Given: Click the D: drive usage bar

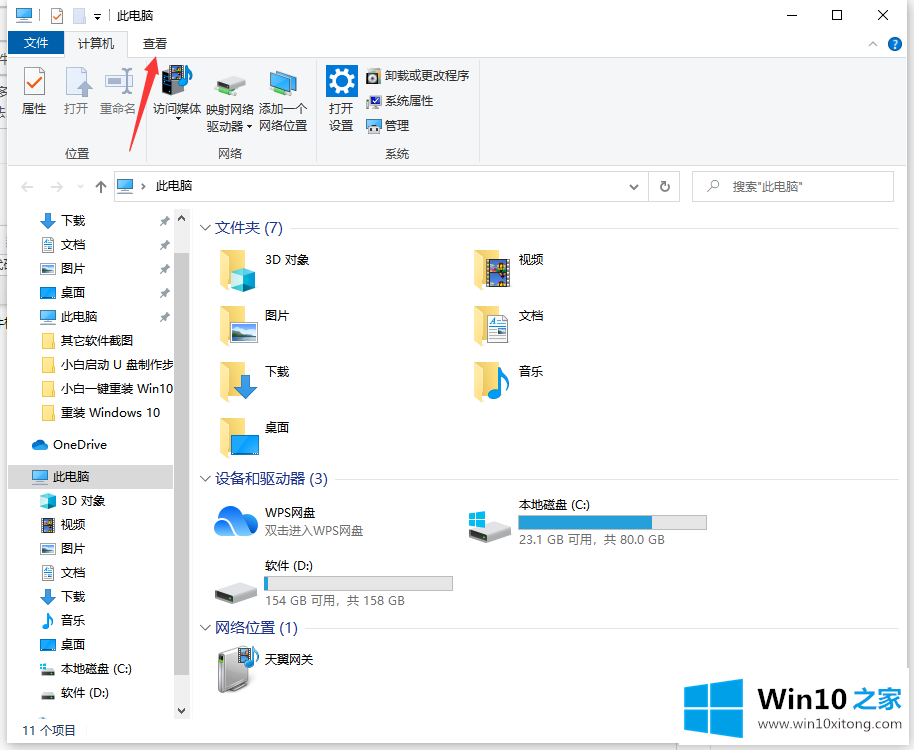Looking at the screenshot, I should coord(358,583).
